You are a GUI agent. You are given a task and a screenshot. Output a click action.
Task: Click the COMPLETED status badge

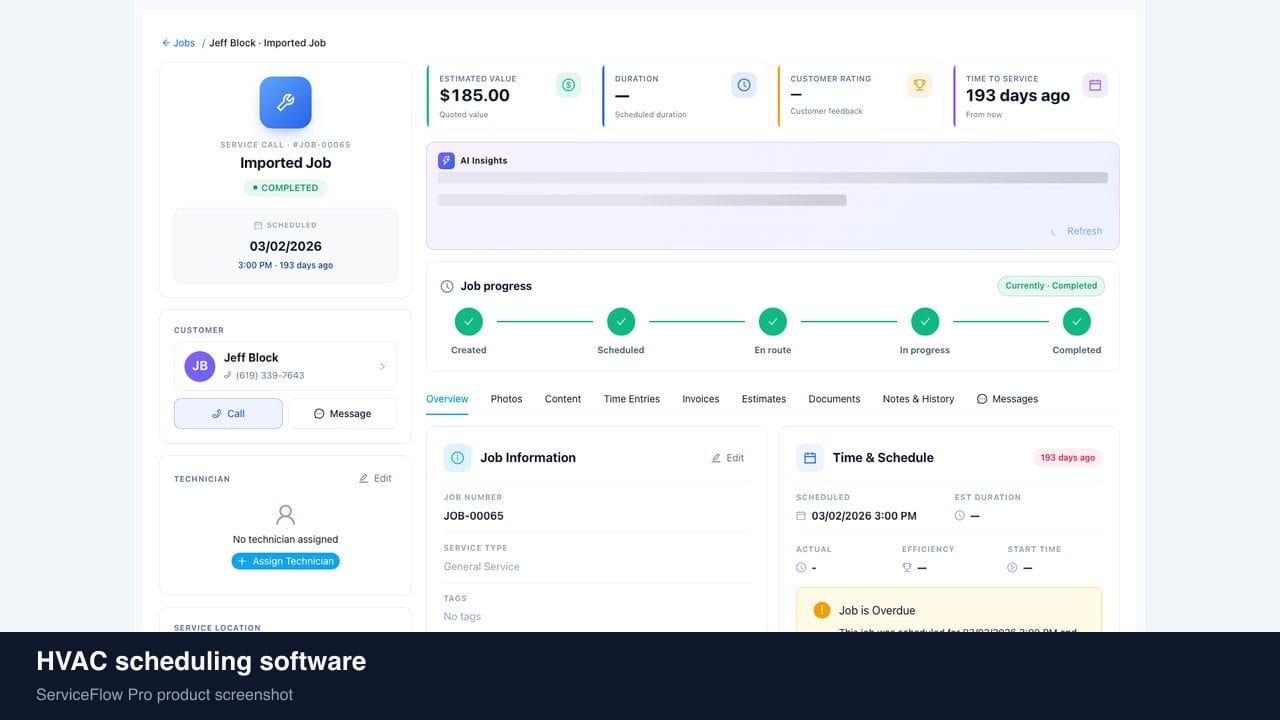[x=285, y=188]
